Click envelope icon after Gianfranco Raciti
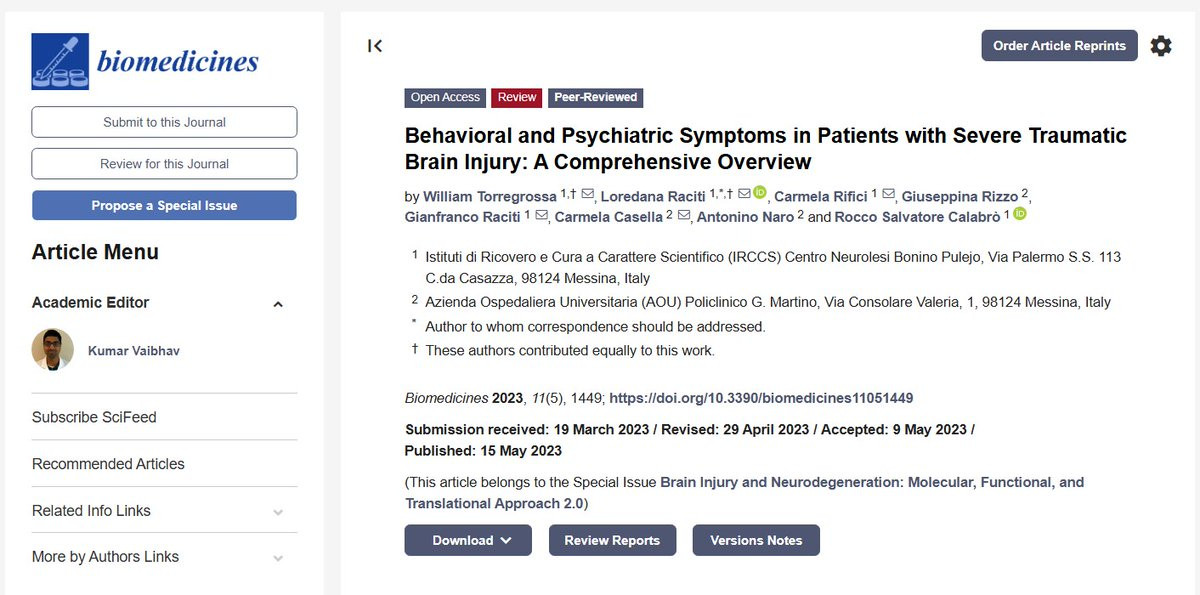The width and height of the screenshot is (1200, 595). pyautogui.click(x=541, y=216)
